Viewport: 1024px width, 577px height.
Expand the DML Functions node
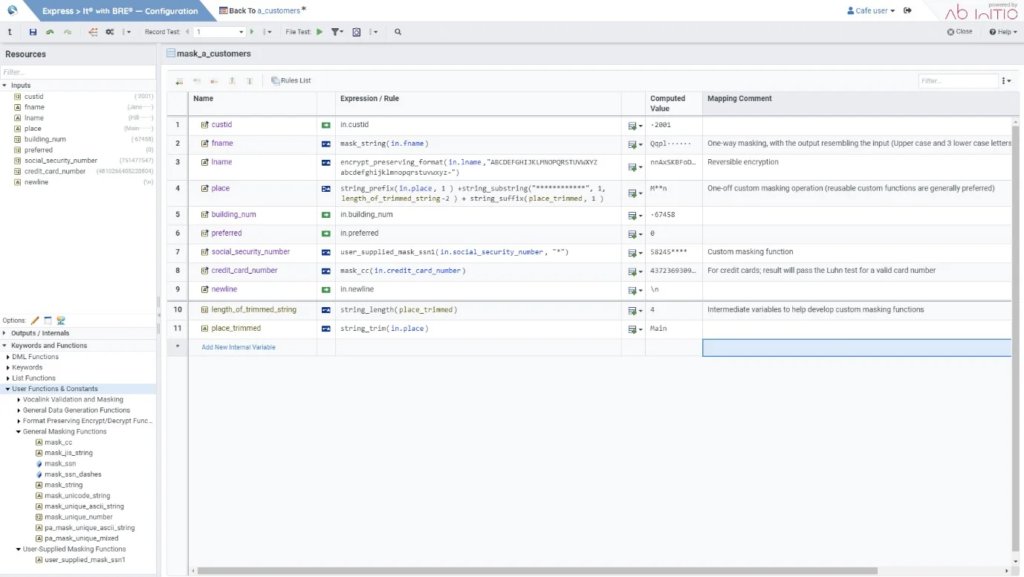(x=8, y=357)
